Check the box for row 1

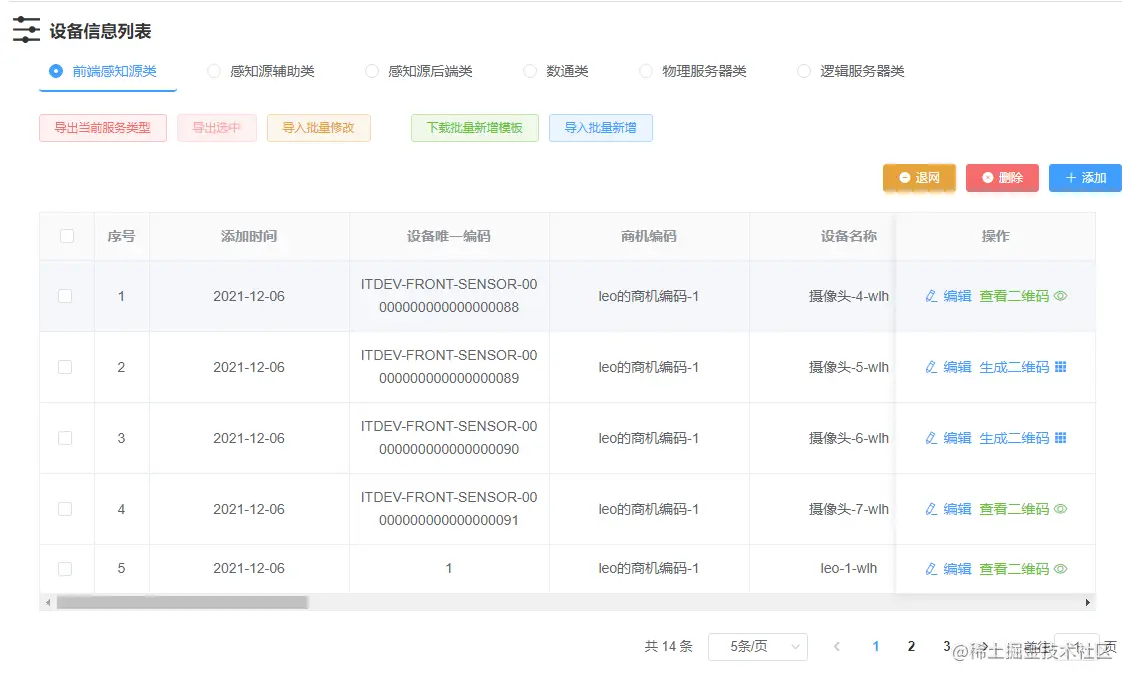tap(65, 296)
